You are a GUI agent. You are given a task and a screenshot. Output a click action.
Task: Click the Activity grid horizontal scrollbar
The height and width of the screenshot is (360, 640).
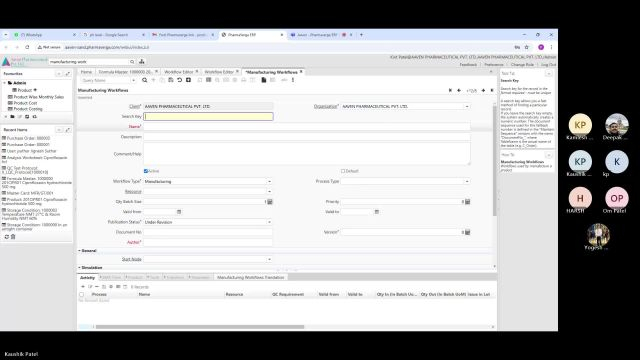click(x=200, y=327)
